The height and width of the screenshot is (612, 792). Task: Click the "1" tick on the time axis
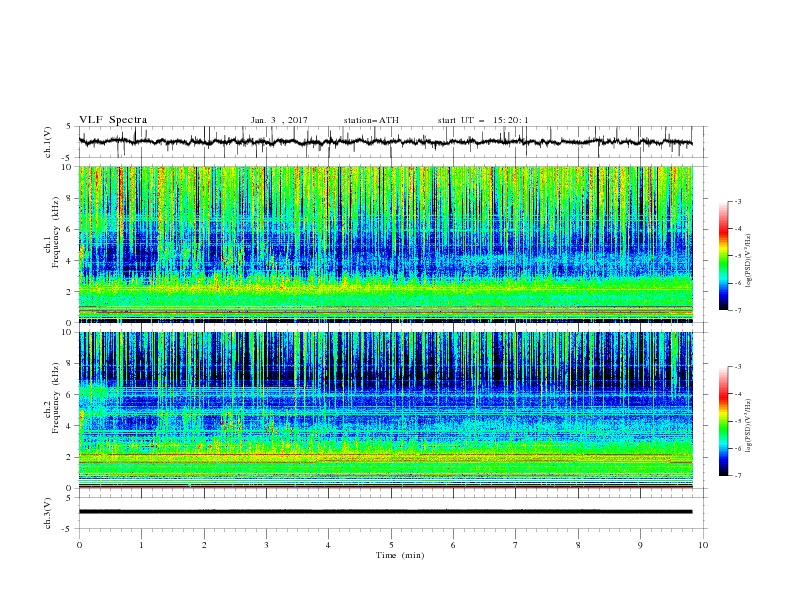coord(141,545)
